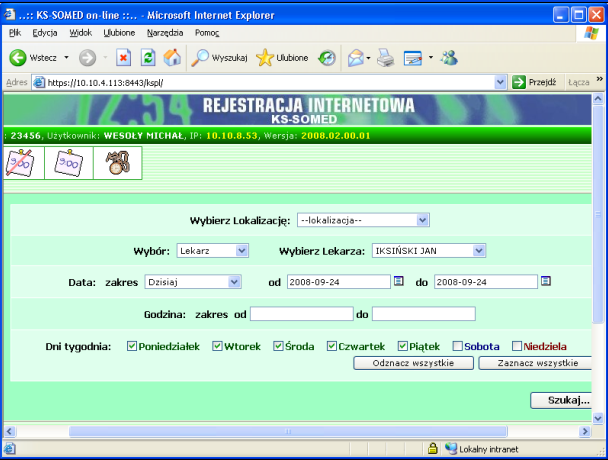Go back with the Wstecz arrow

(17, 58)
